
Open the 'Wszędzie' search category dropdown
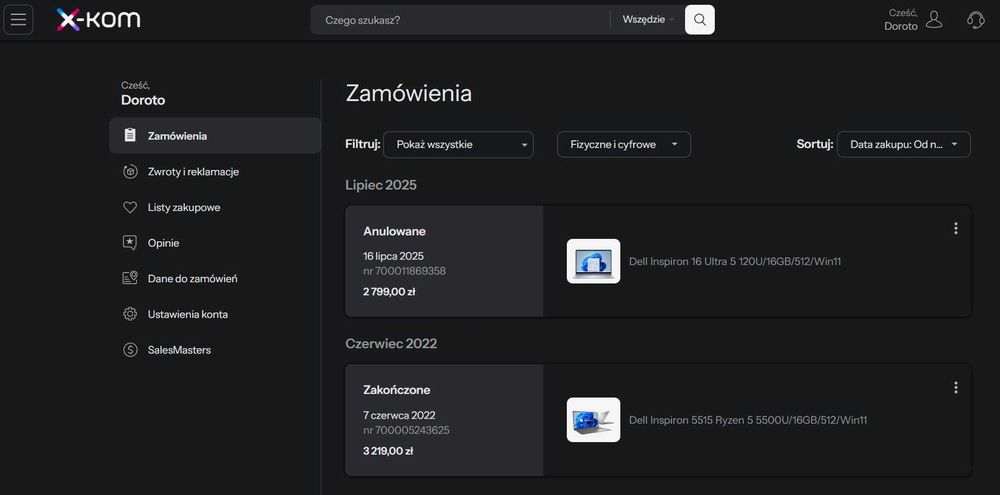648,20
